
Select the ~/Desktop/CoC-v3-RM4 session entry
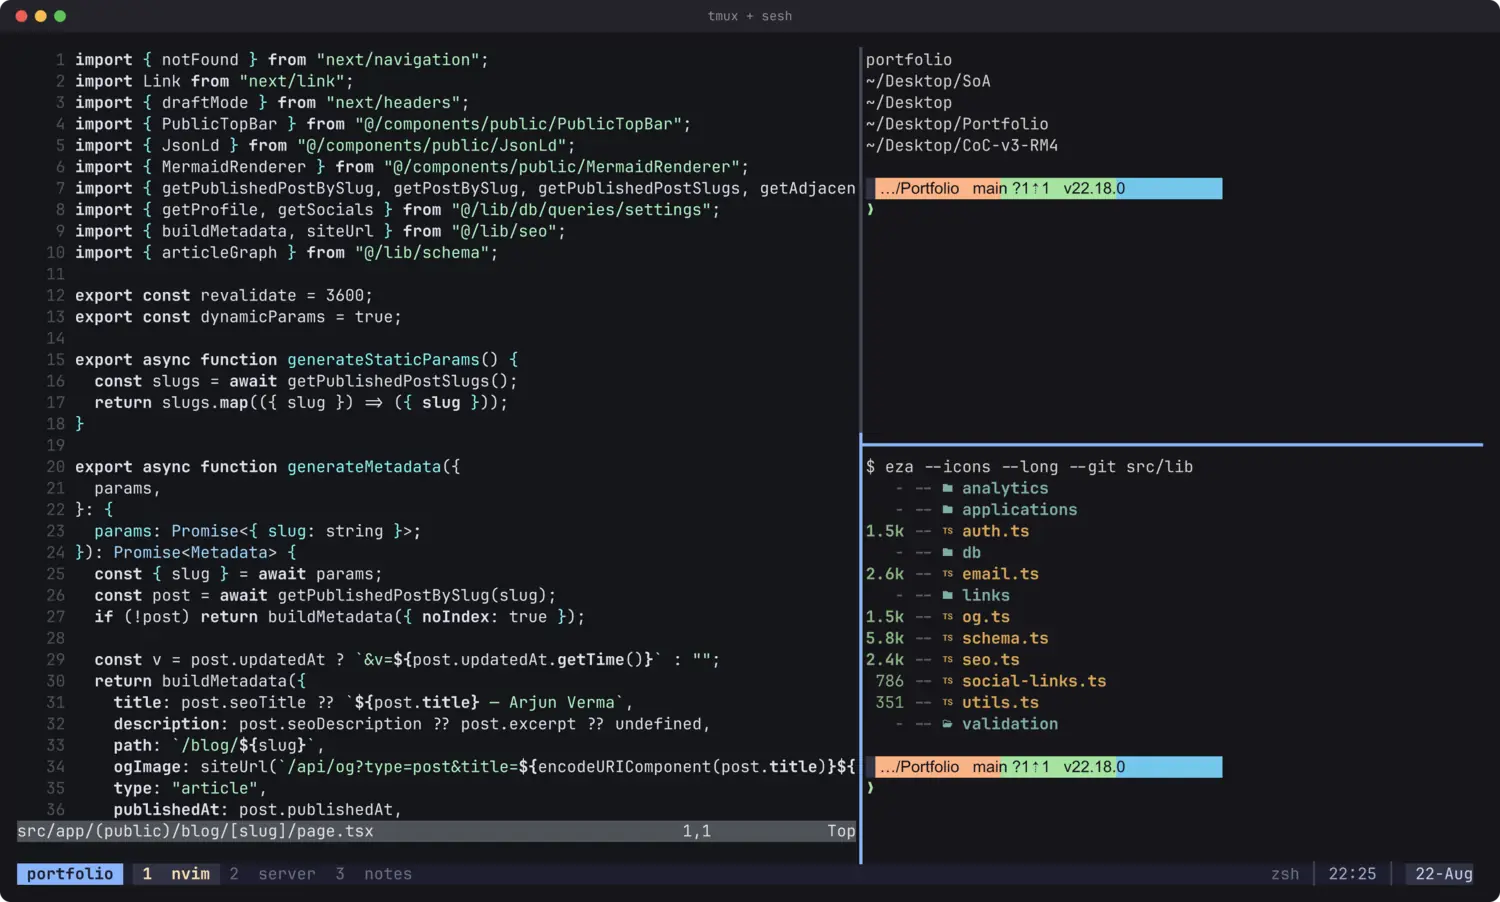962,146
